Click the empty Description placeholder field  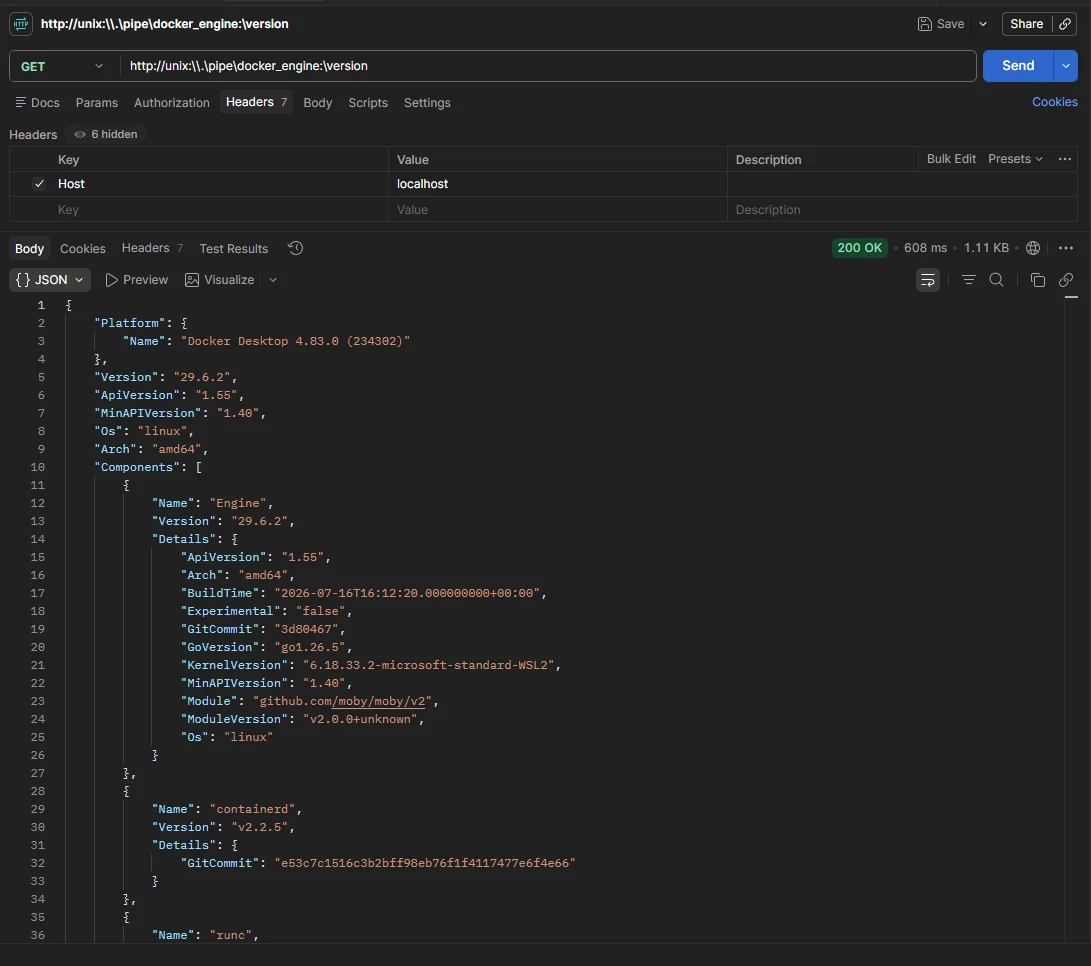[902, 209]
